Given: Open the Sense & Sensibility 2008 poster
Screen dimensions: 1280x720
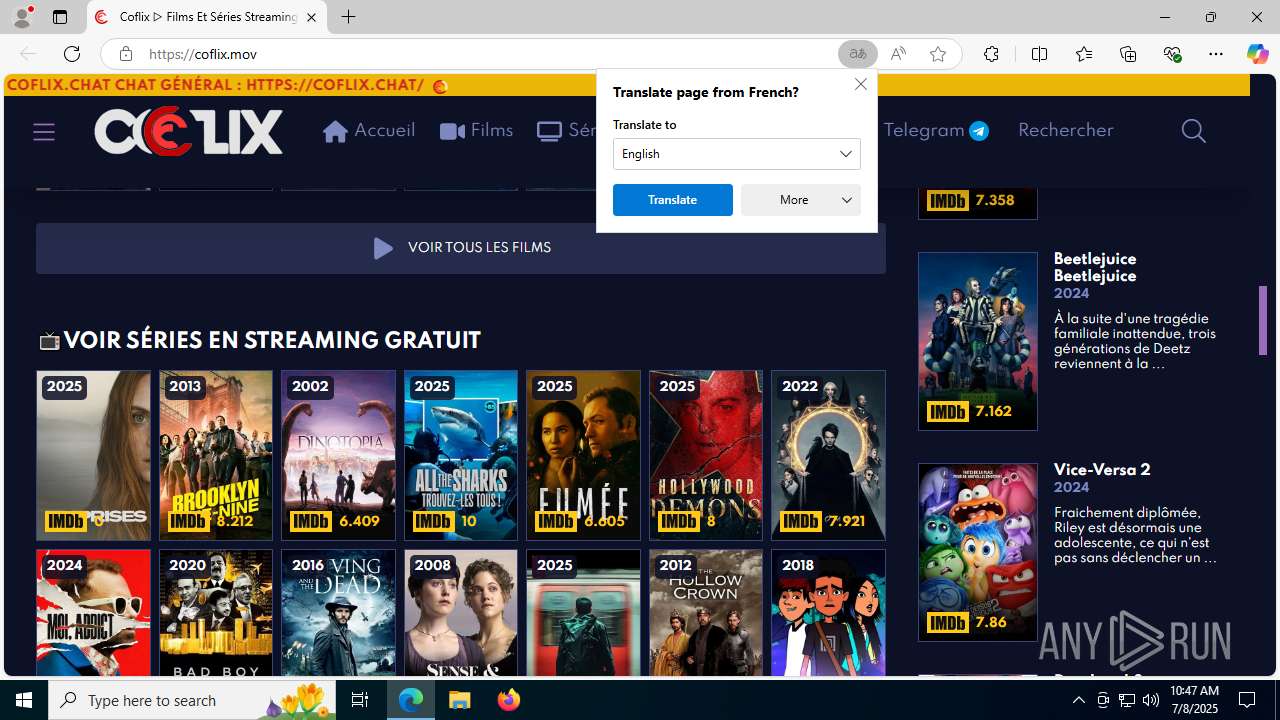Looking at the screenshot, I should pyautogui.click(x=460, y=613).
